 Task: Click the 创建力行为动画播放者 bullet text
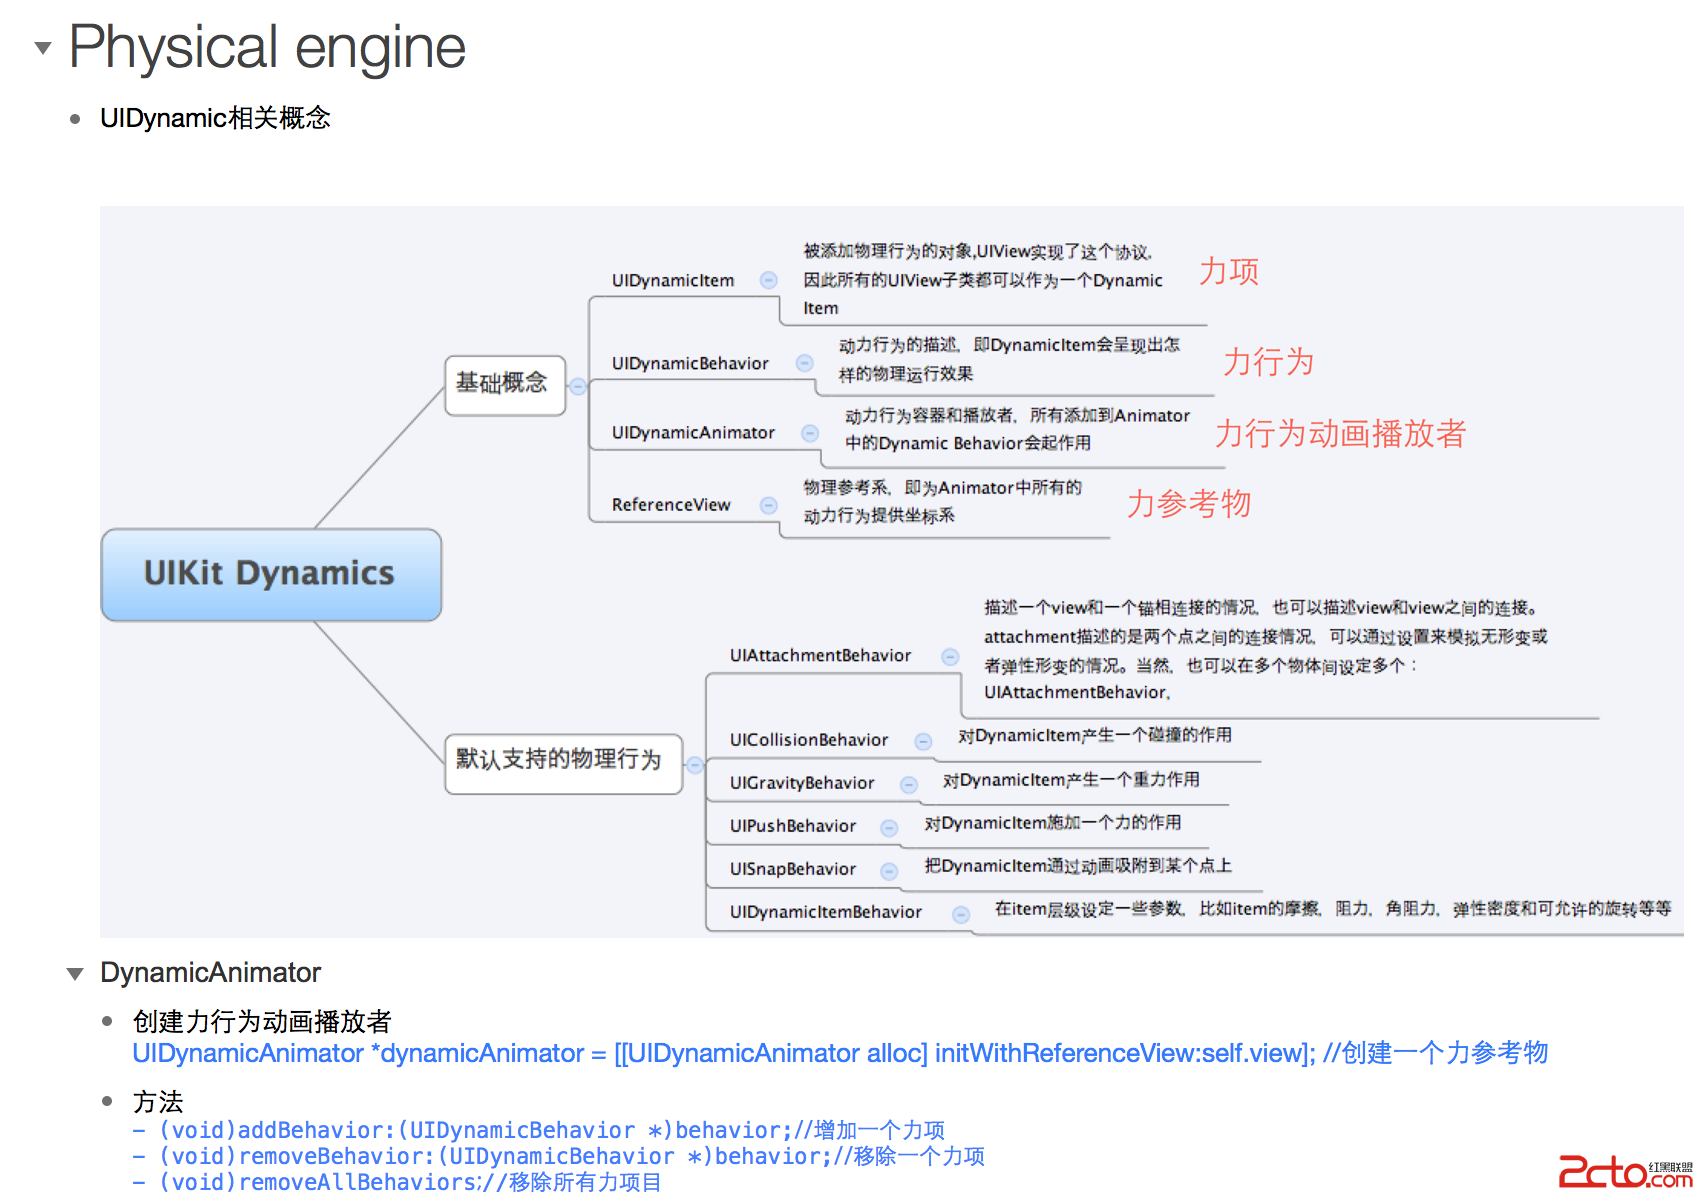[262, 1021]
